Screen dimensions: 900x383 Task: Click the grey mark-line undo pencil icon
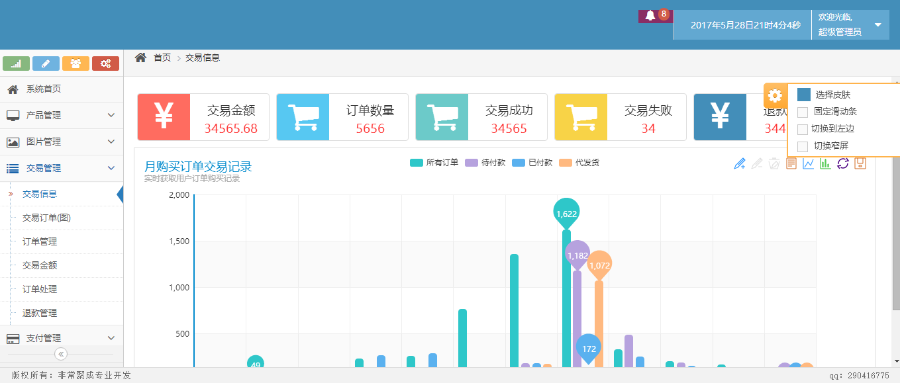757,164
